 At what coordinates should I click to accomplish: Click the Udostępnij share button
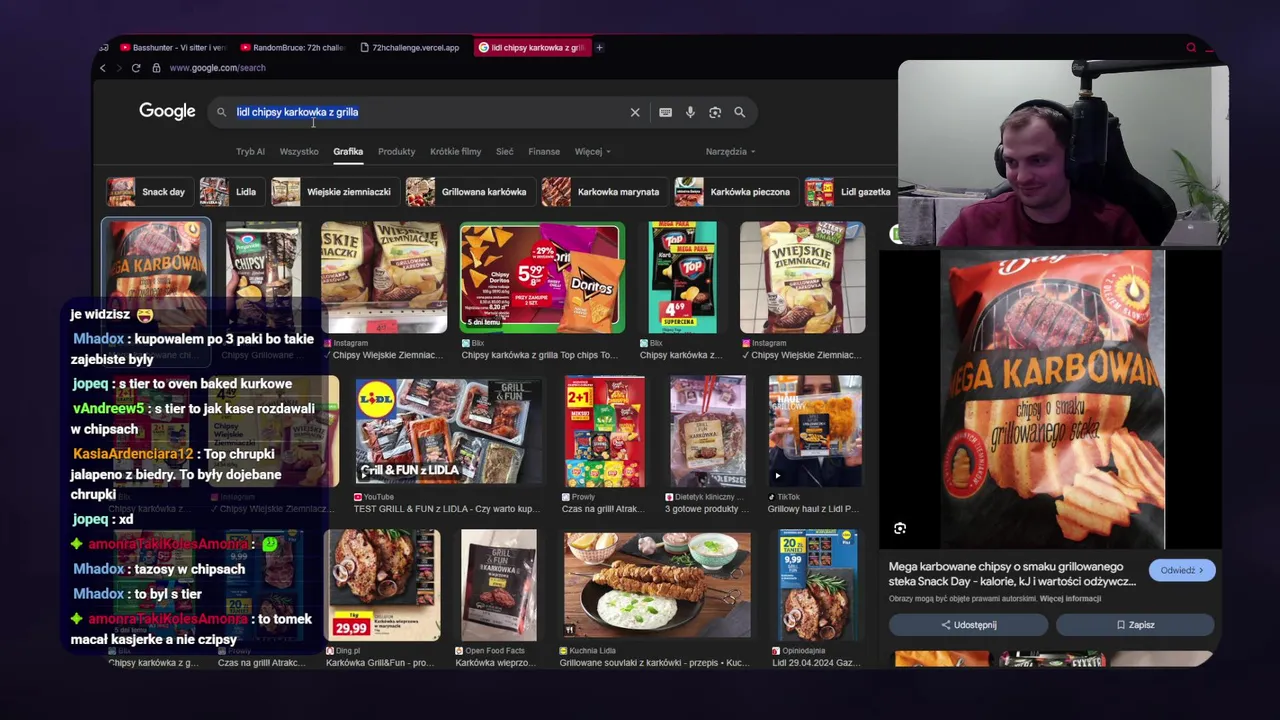click(968, 625)
